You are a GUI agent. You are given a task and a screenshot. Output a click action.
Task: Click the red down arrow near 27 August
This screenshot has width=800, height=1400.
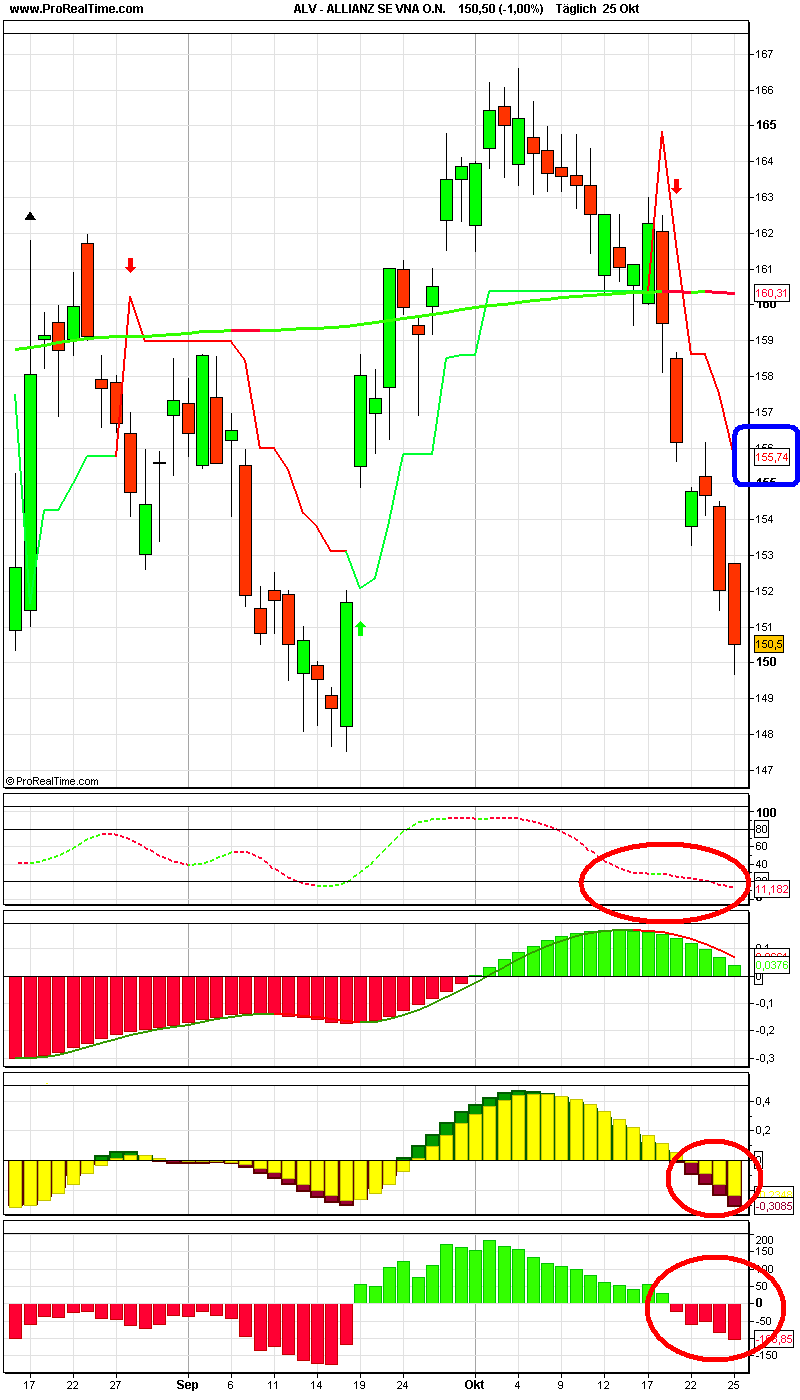point(130,265)
